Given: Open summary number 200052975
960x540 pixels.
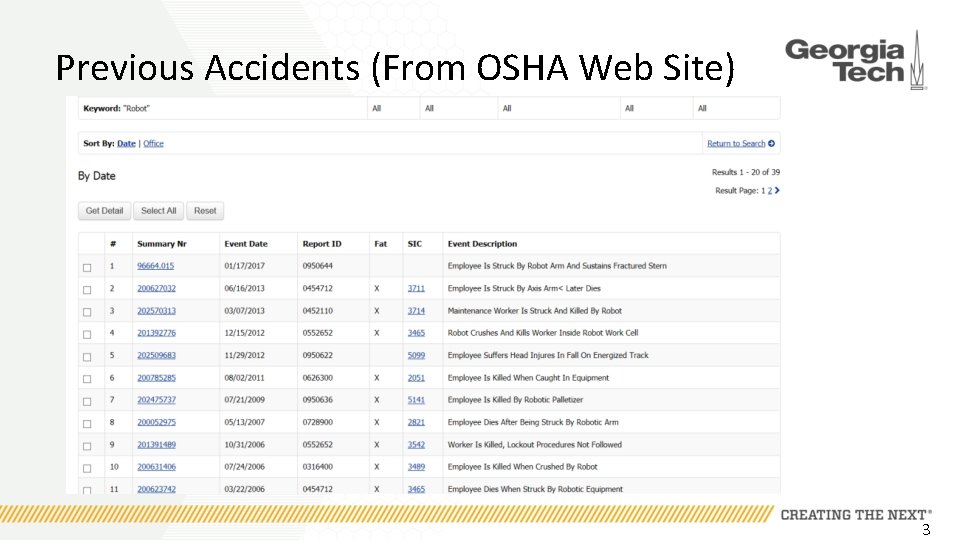Looking at the screenshot, I should [x=156, y=422].
